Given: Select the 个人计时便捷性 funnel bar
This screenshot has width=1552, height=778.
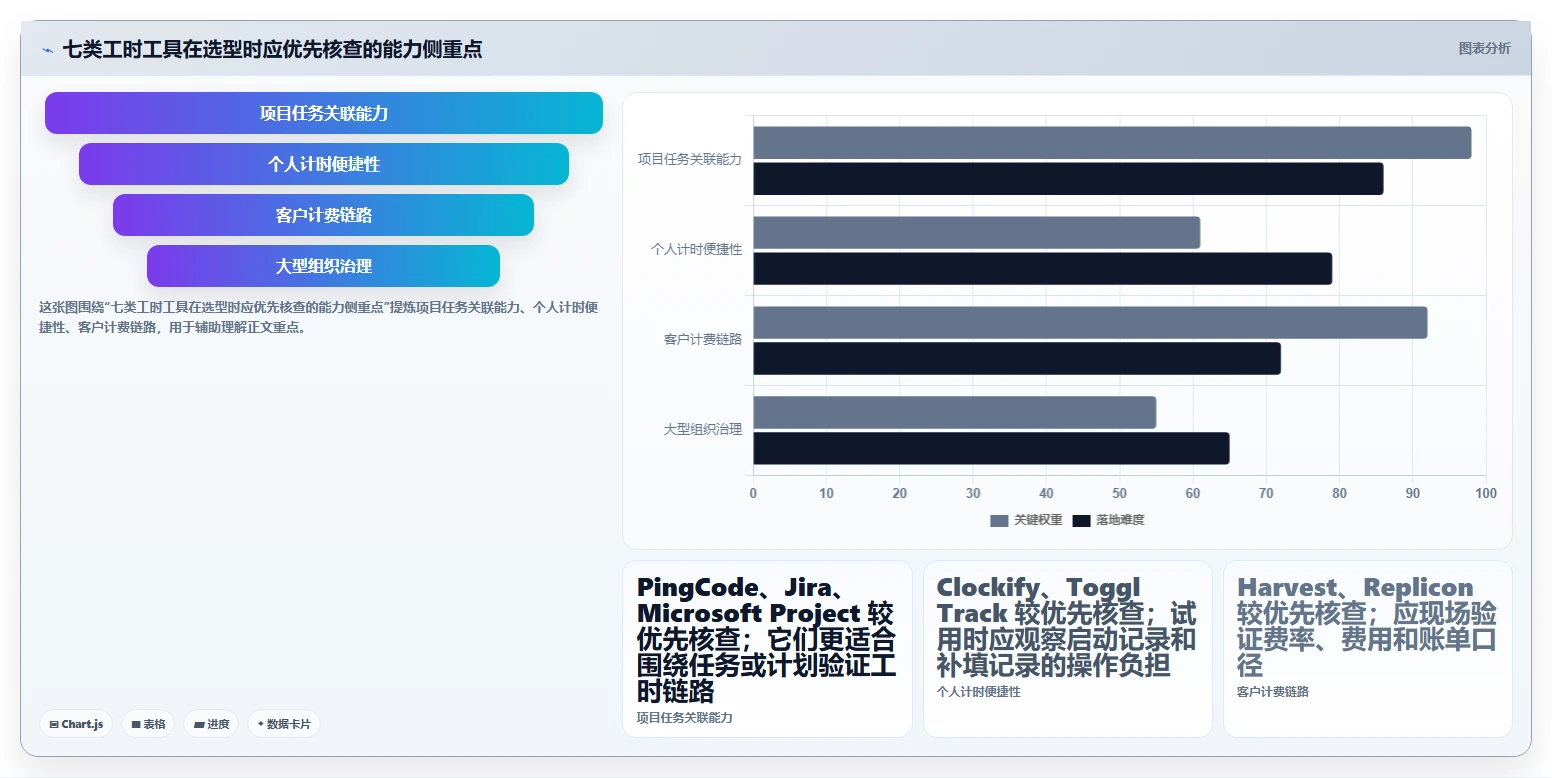Looking at the screenshot, I should click(324, 164).
